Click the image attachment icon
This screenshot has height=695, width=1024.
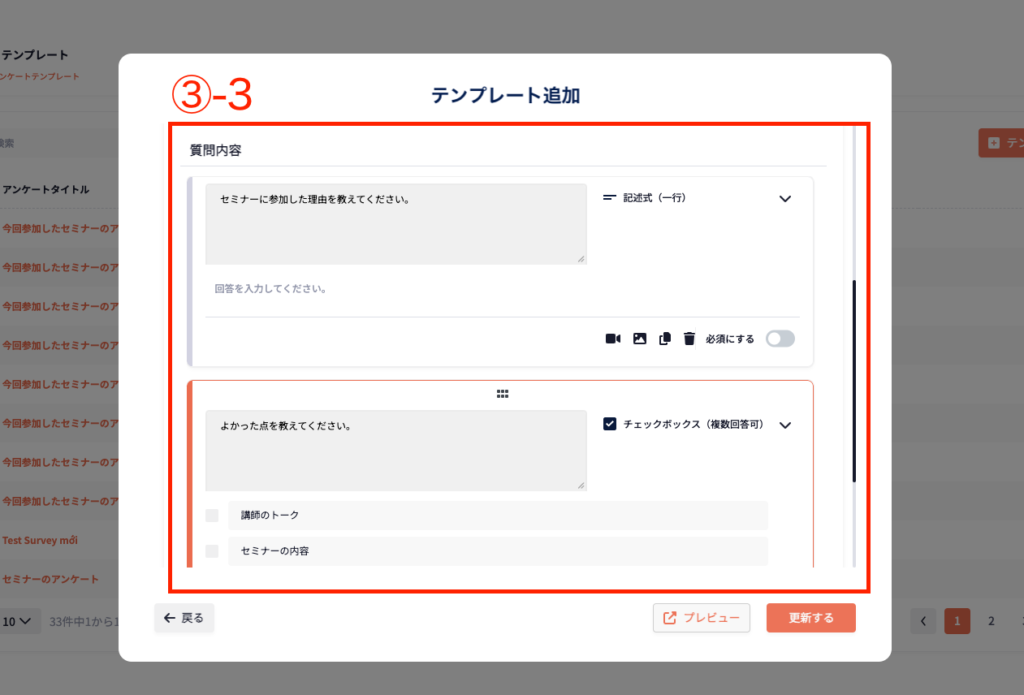[x=640, y=339]
